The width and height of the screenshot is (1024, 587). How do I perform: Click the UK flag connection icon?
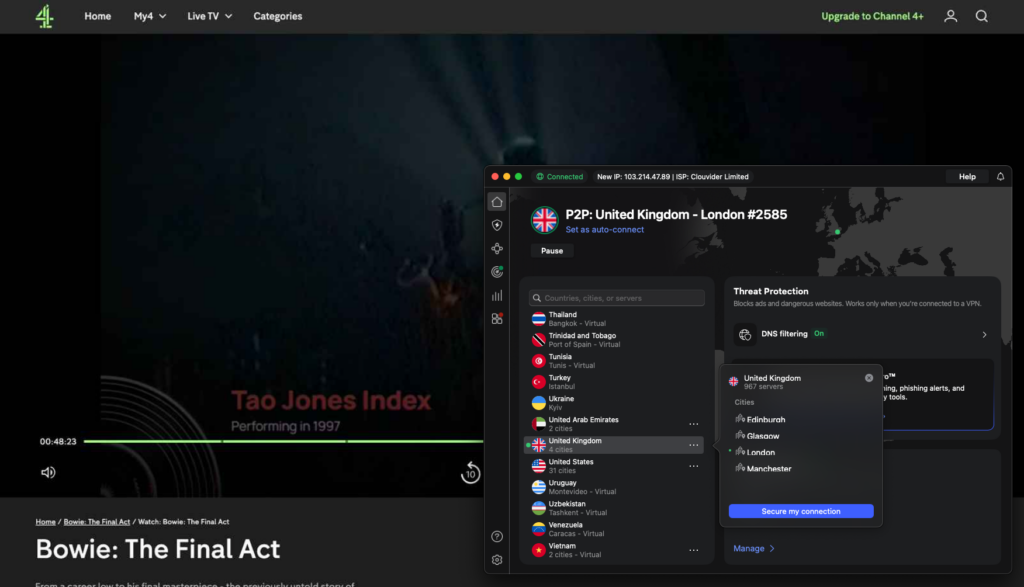(x=544, y=220)
